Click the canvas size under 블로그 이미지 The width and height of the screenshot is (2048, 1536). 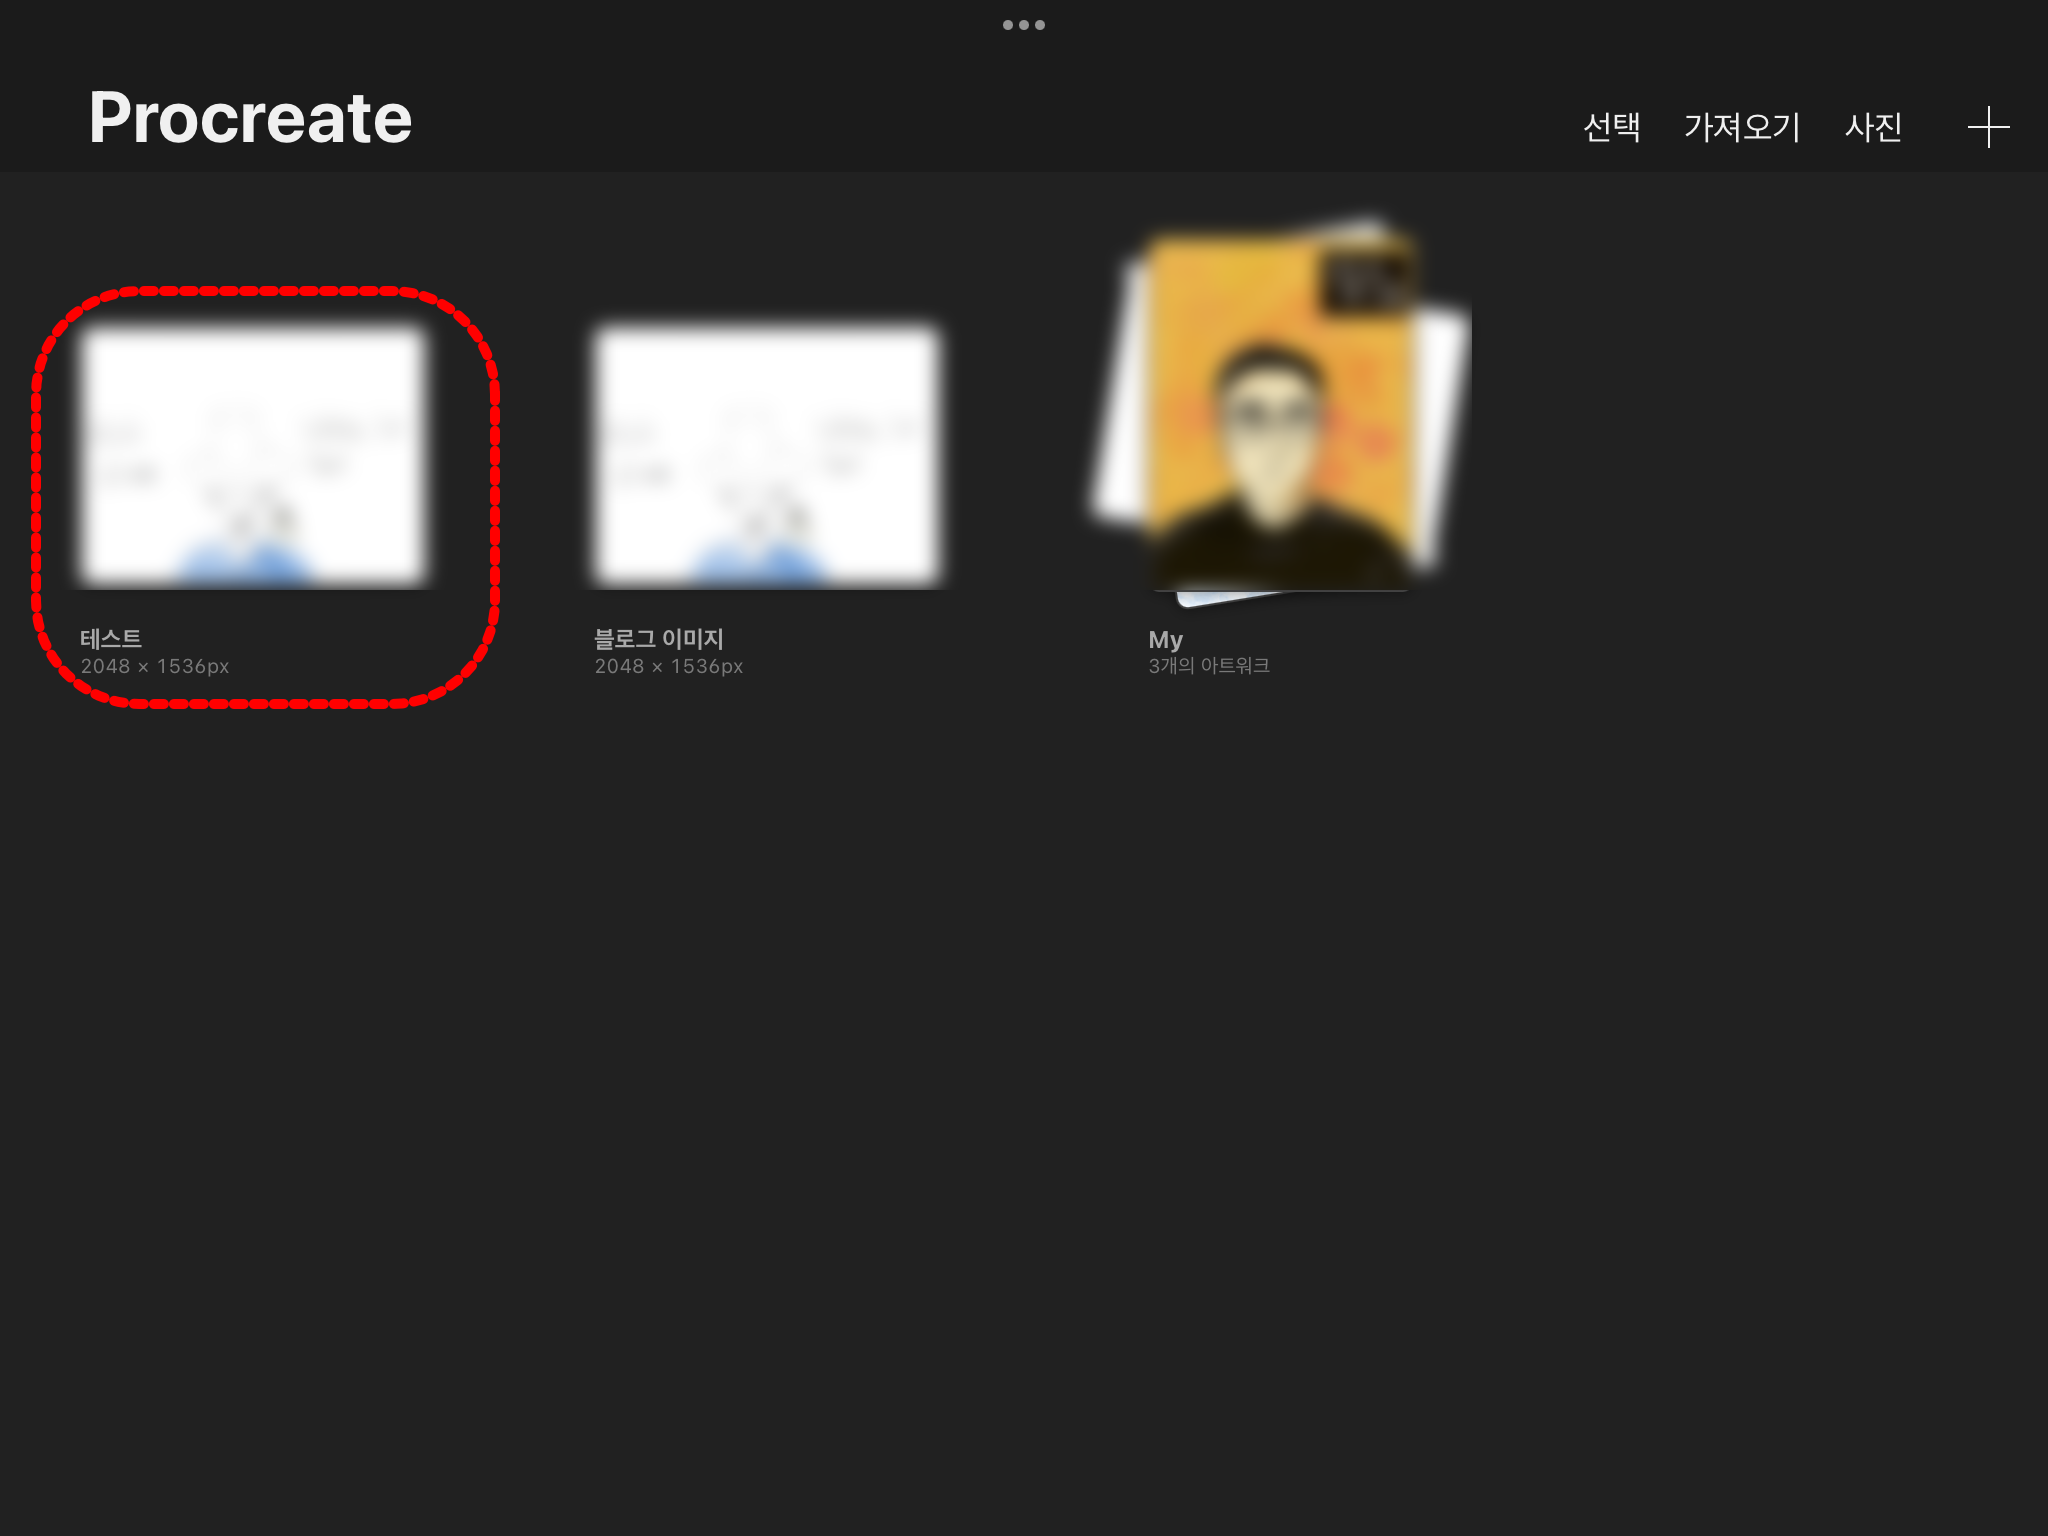[x=668, y=666]
